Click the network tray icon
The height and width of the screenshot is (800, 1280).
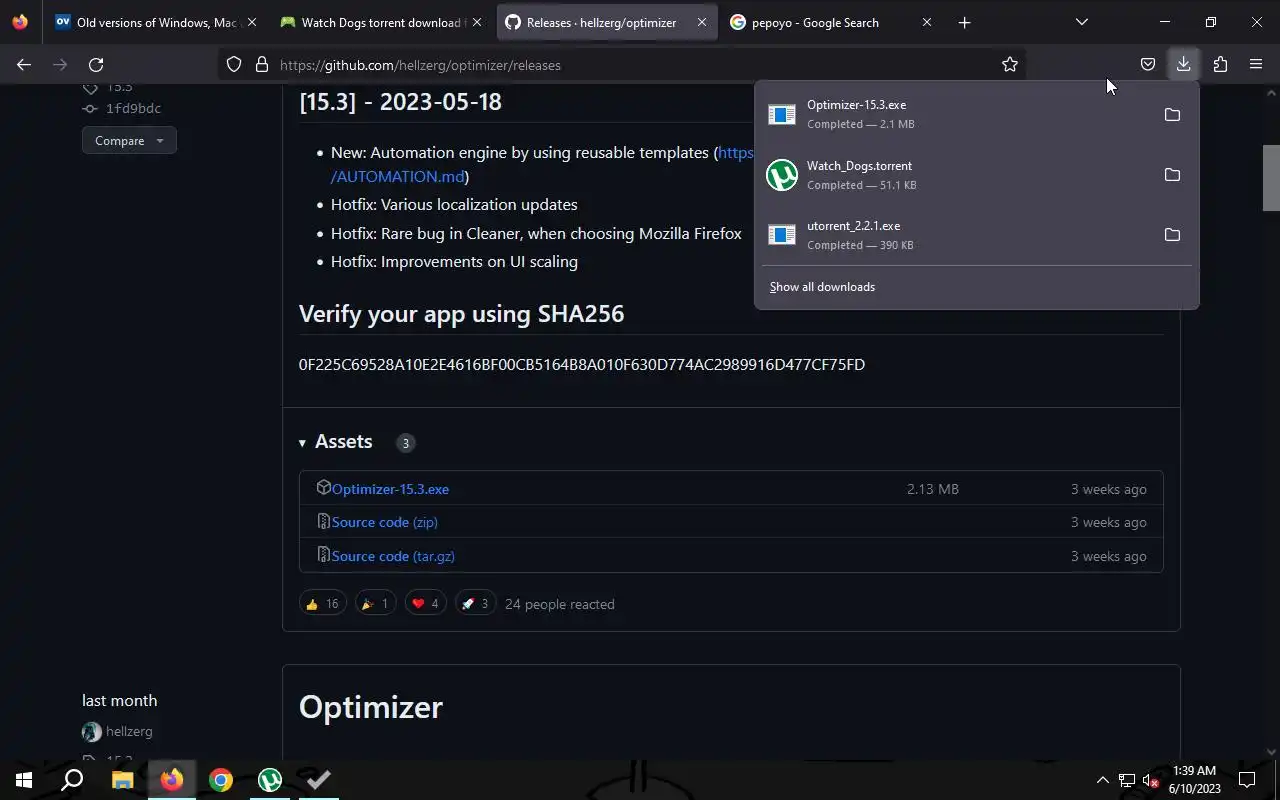[x=1127, y=780]
